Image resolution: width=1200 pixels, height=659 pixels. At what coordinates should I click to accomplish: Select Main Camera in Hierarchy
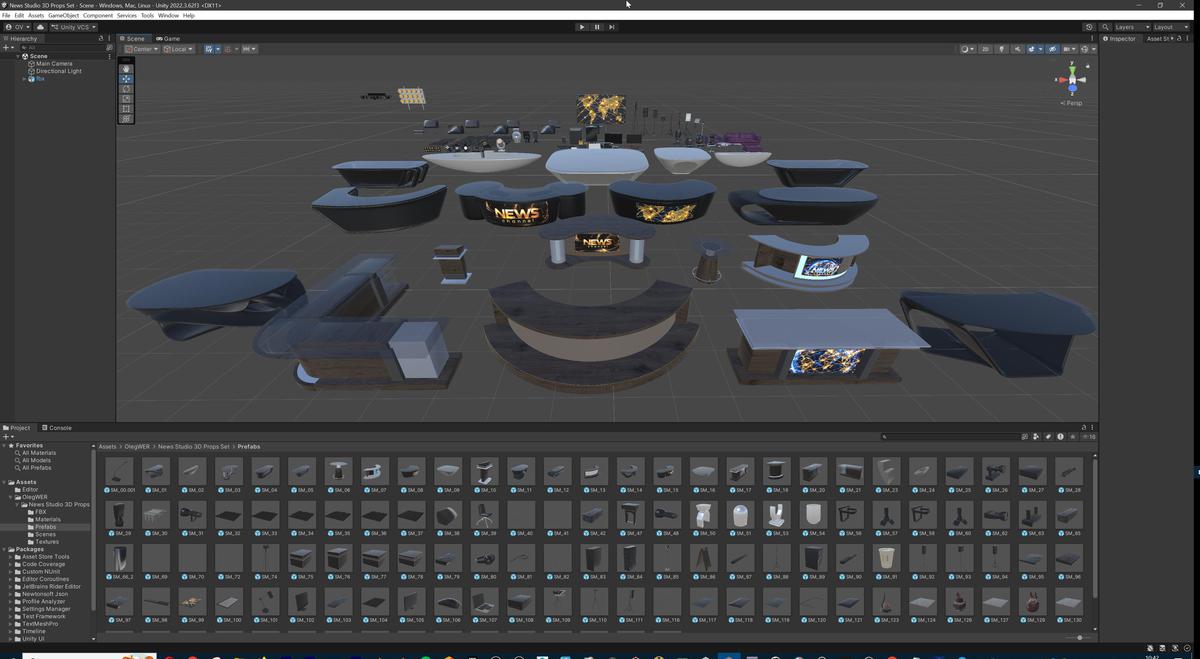click(x=54, y=64)
